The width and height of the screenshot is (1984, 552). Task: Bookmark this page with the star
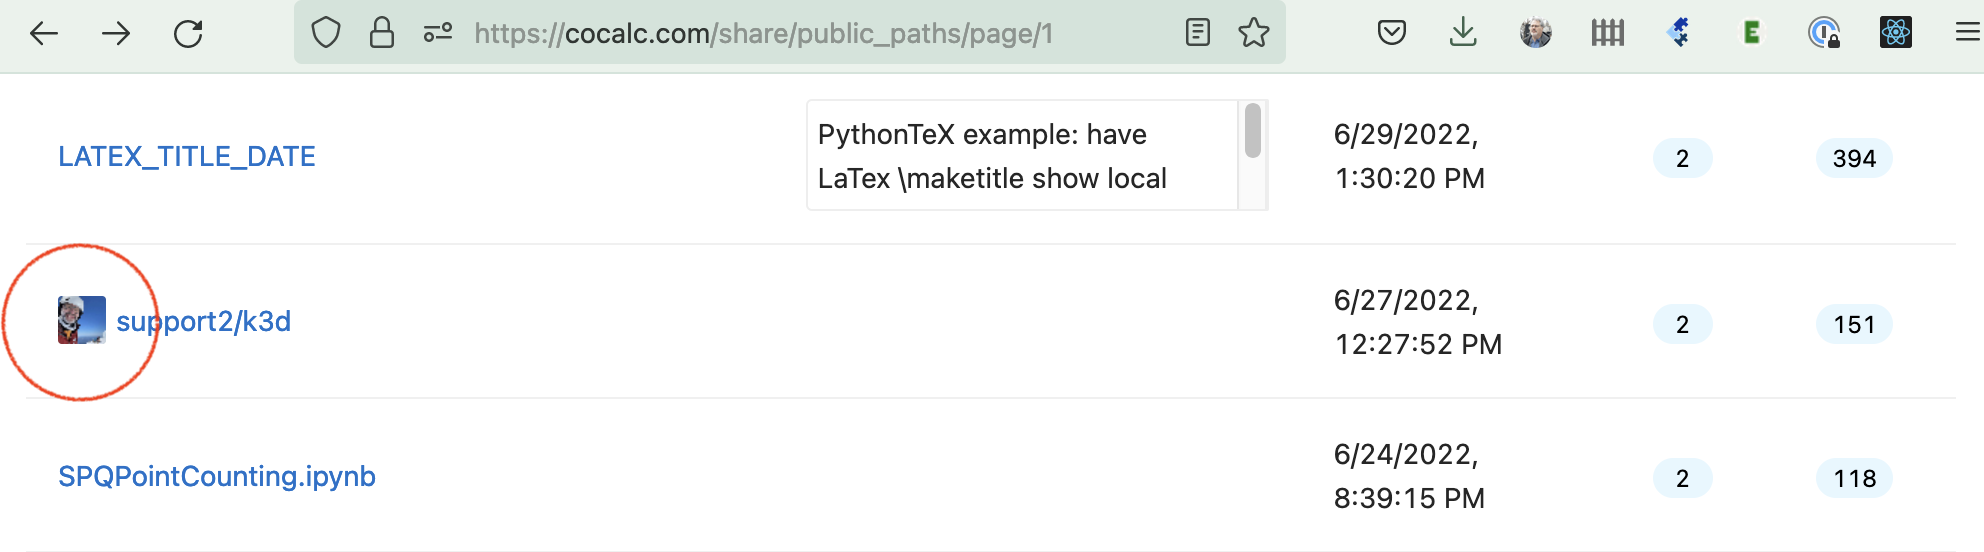pyautogui.click(x=1253, y=33)
